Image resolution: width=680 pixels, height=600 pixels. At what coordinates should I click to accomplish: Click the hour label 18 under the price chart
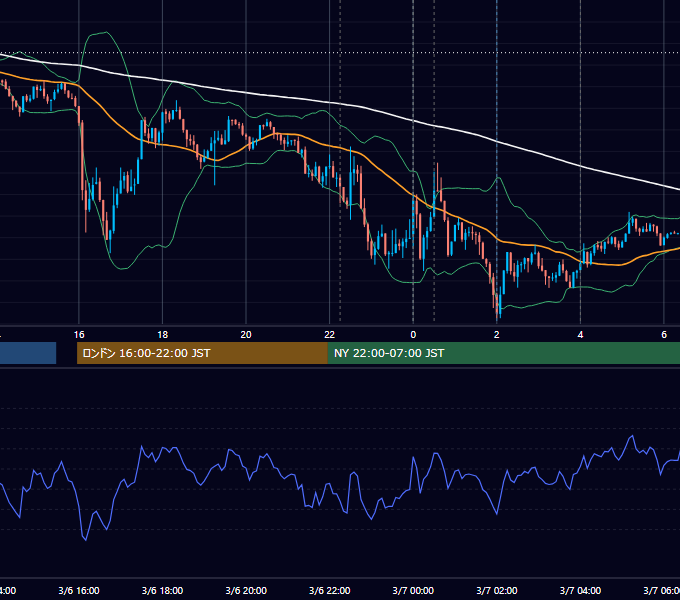point(162,335)
